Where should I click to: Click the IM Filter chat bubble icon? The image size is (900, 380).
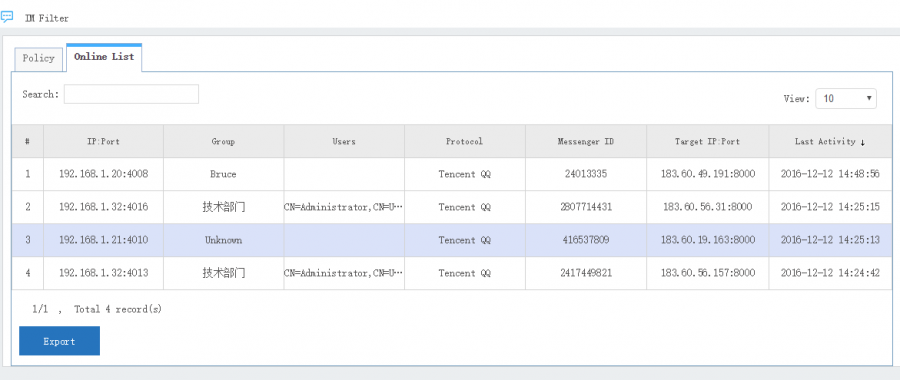tap(7, 17)
